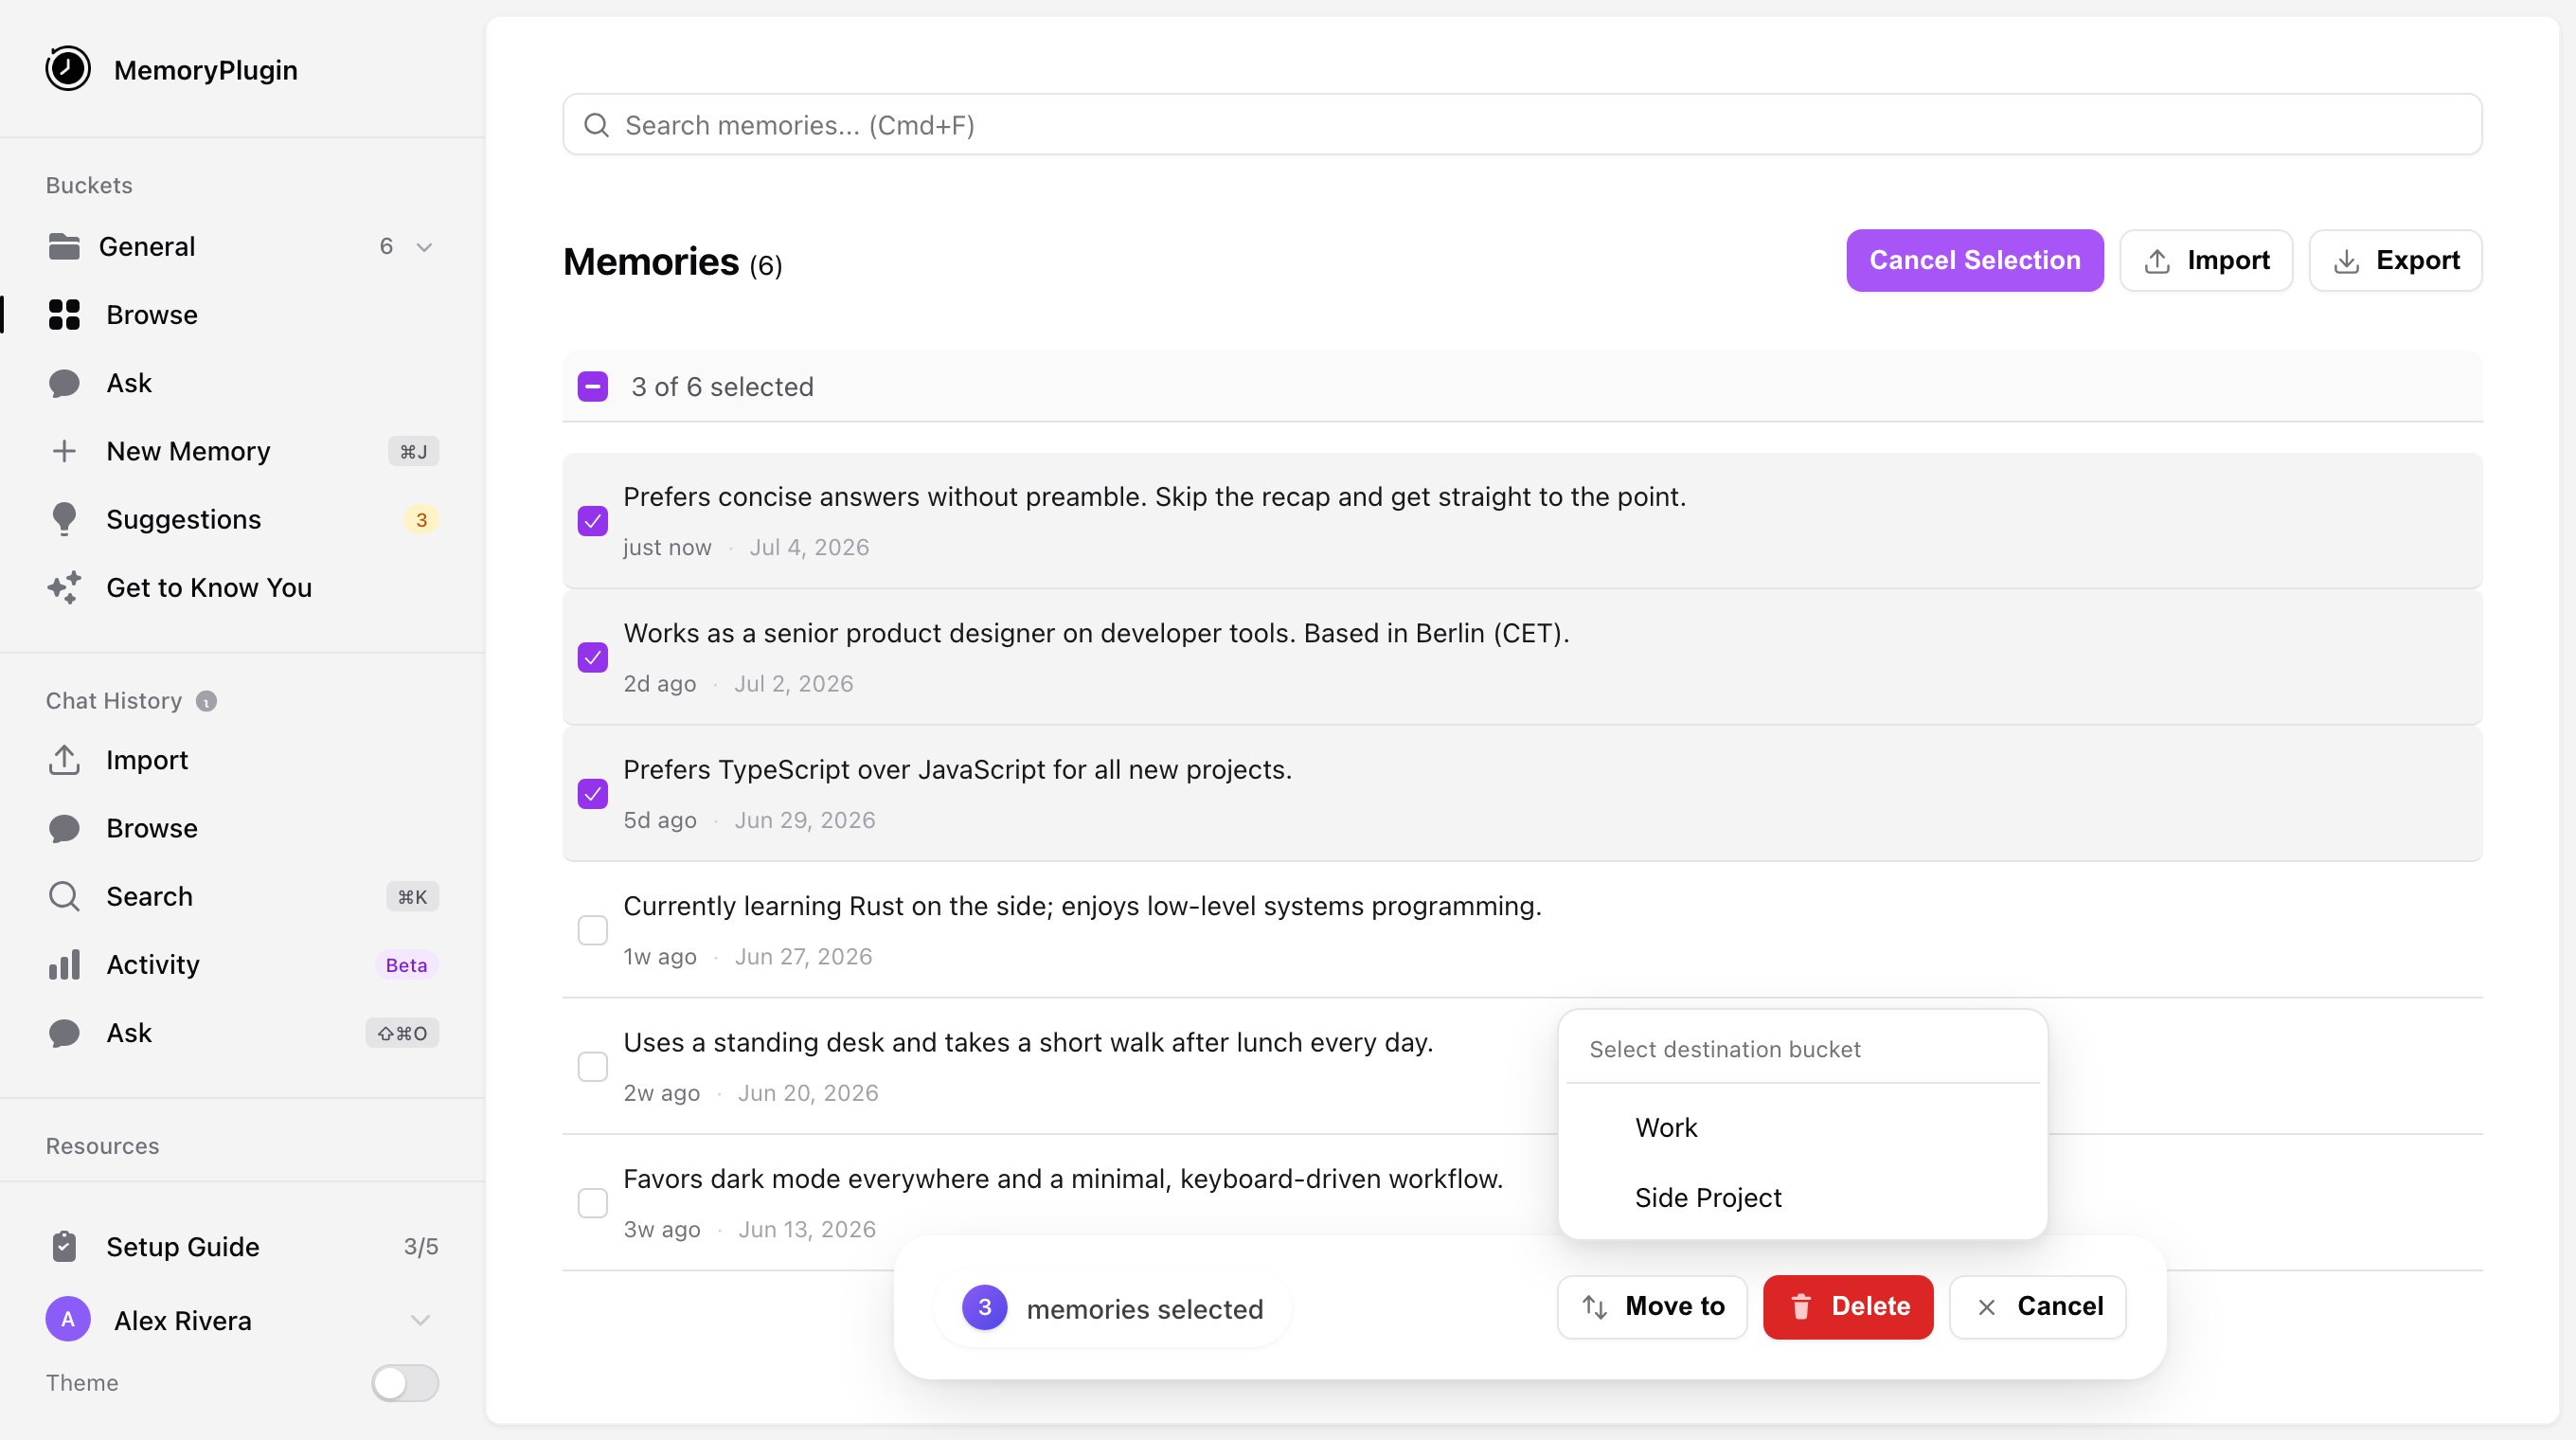
Task: Click the Setup Guide clipboard icon
Action: coord(64,1247)
